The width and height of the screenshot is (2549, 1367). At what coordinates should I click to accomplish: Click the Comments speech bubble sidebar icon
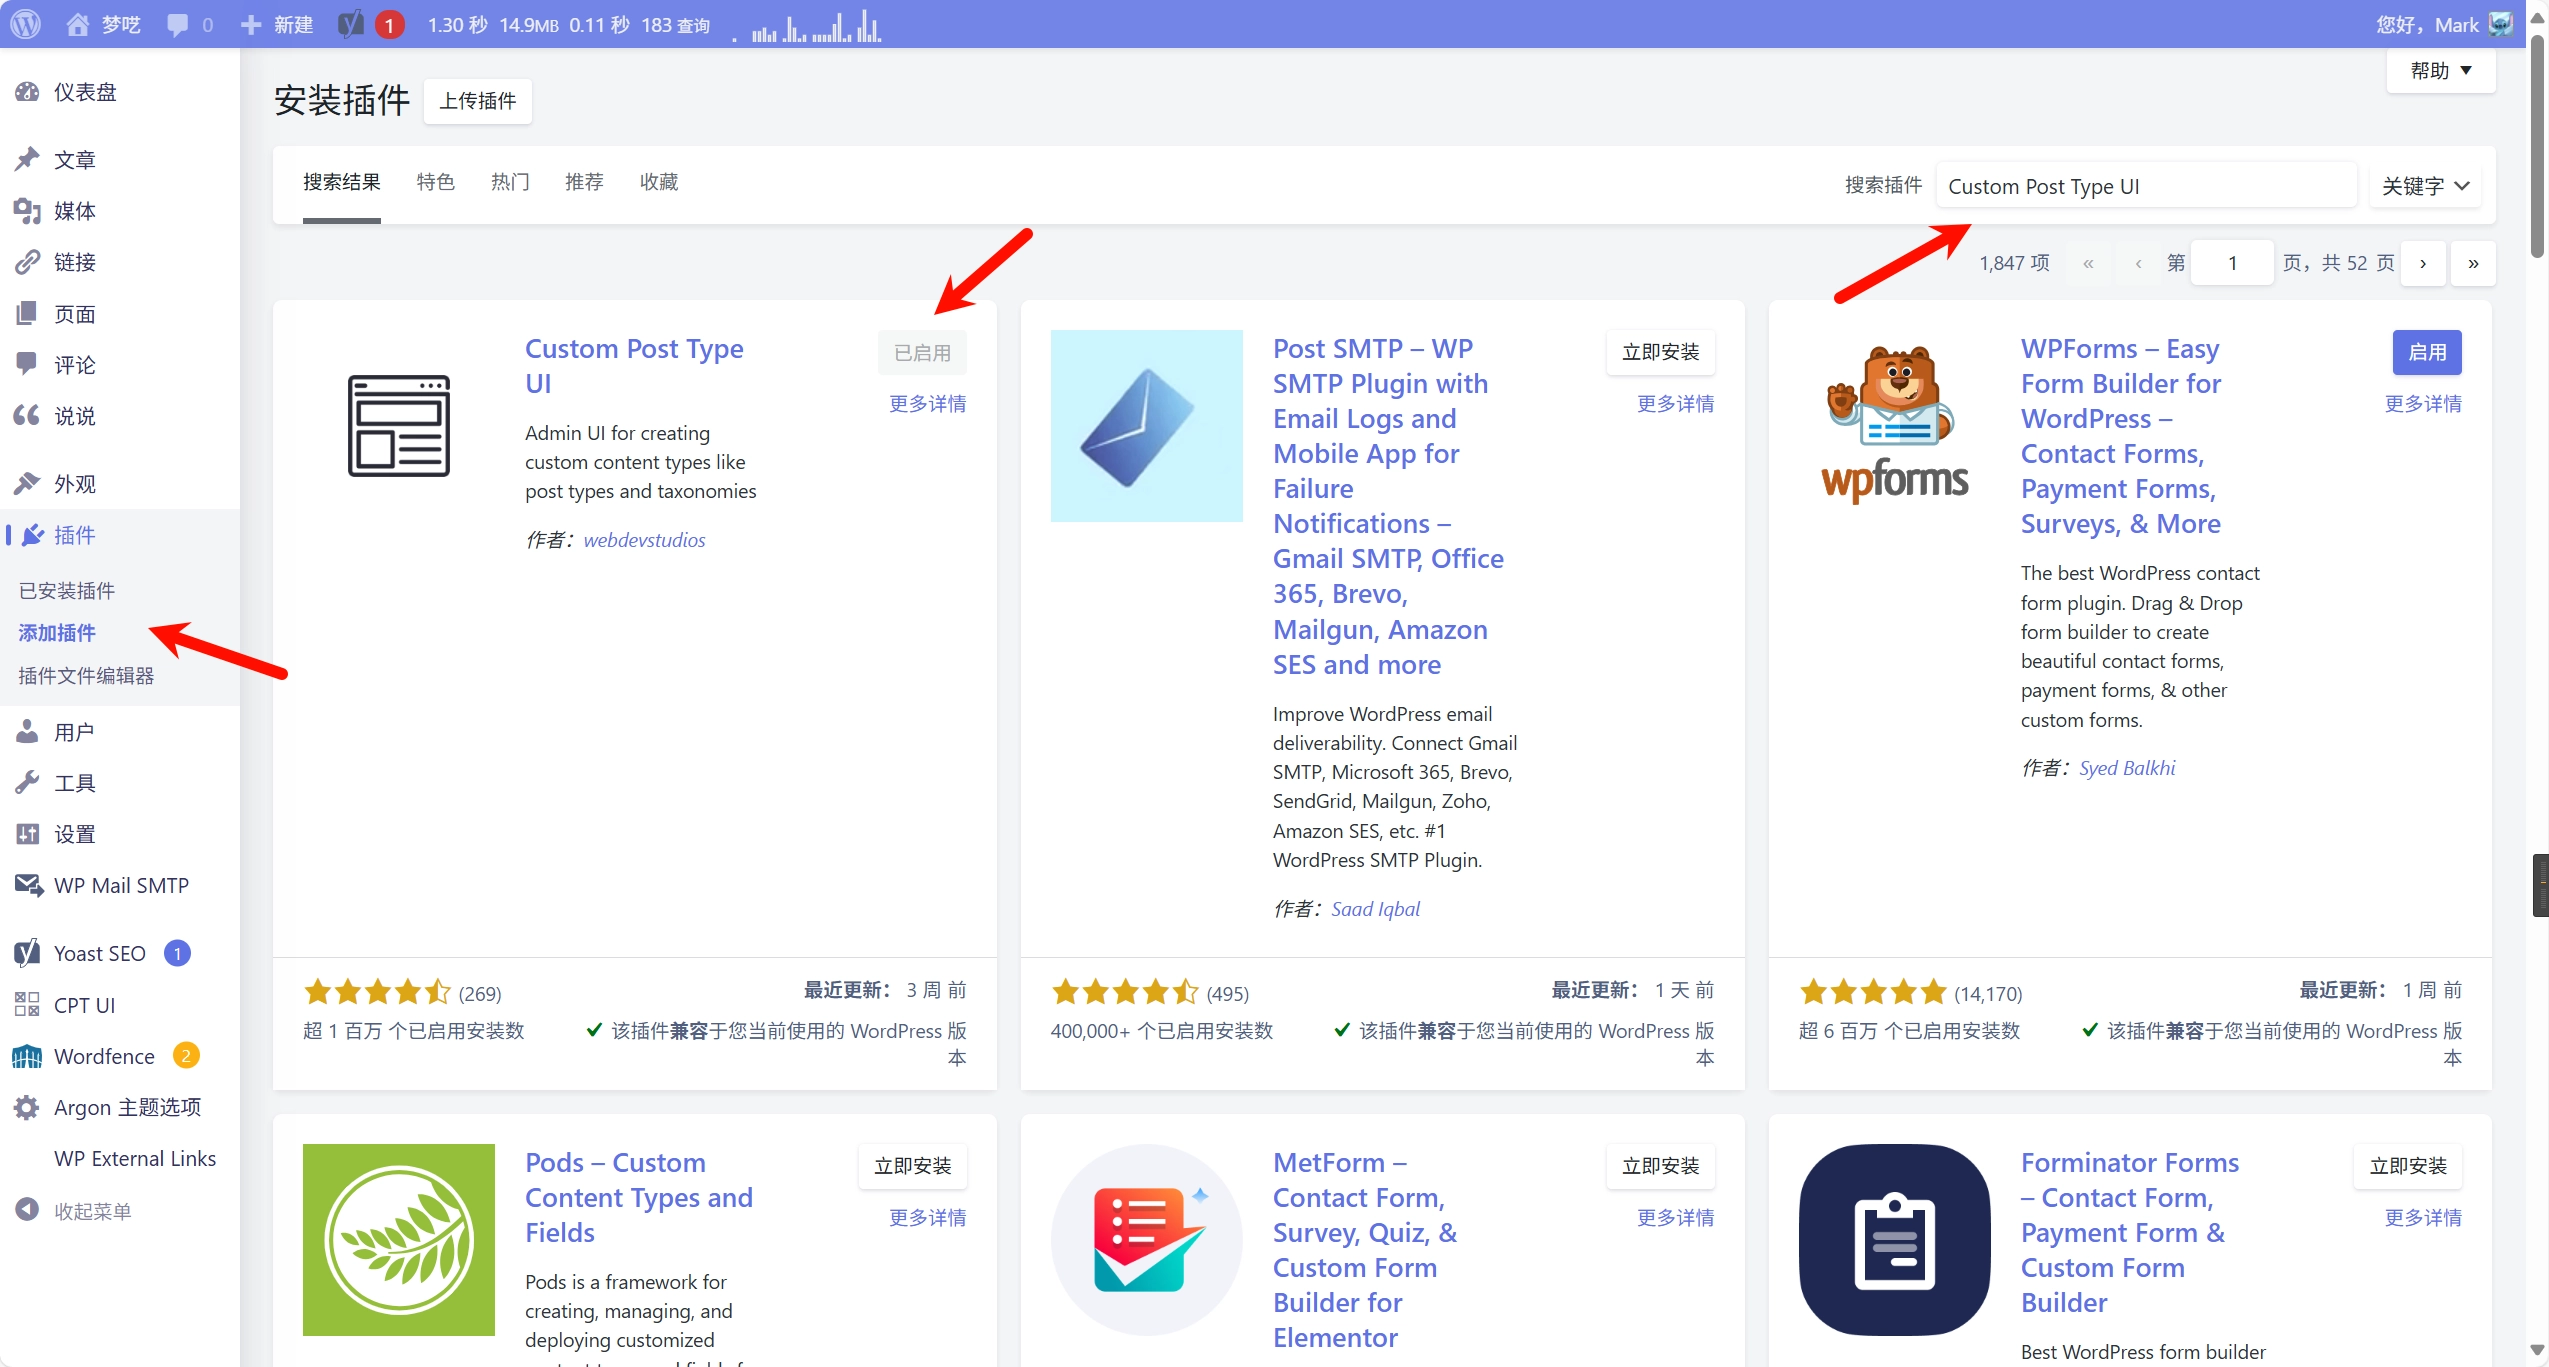pyautogui.click(x=27, y=364)
